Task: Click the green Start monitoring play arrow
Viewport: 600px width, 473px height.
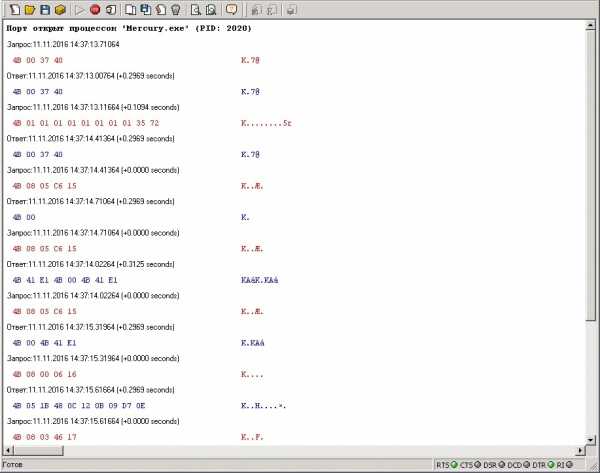Action: (x=80, y=9)
